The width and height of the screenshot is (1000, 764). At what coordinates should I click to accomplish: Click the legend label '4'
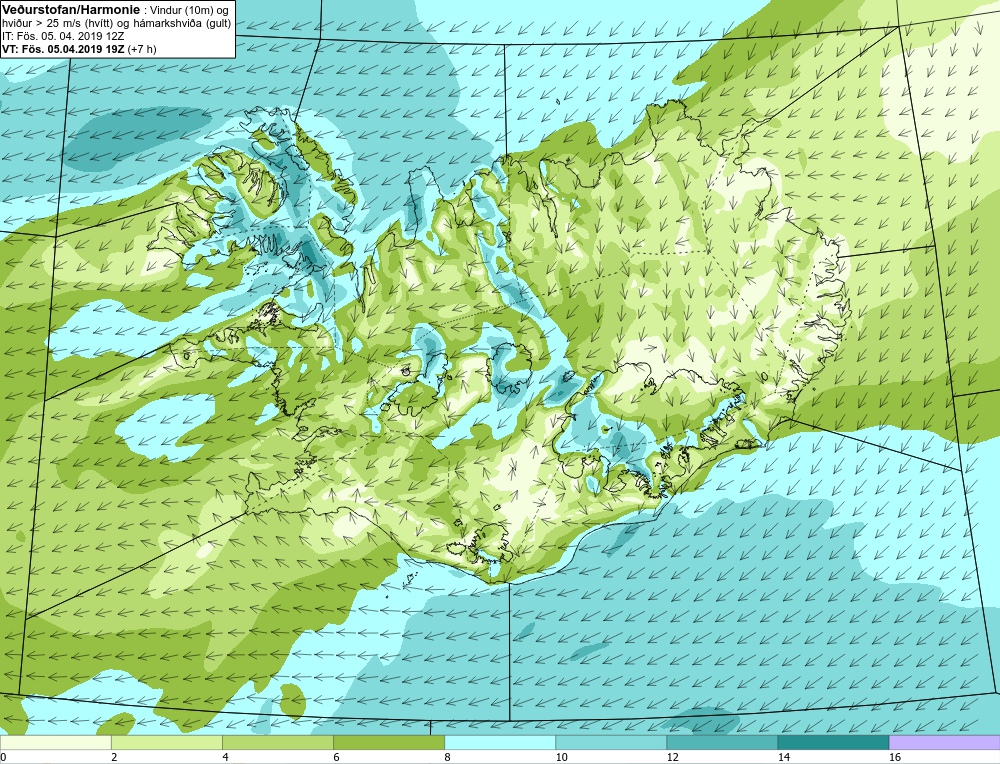click(225, 757)
